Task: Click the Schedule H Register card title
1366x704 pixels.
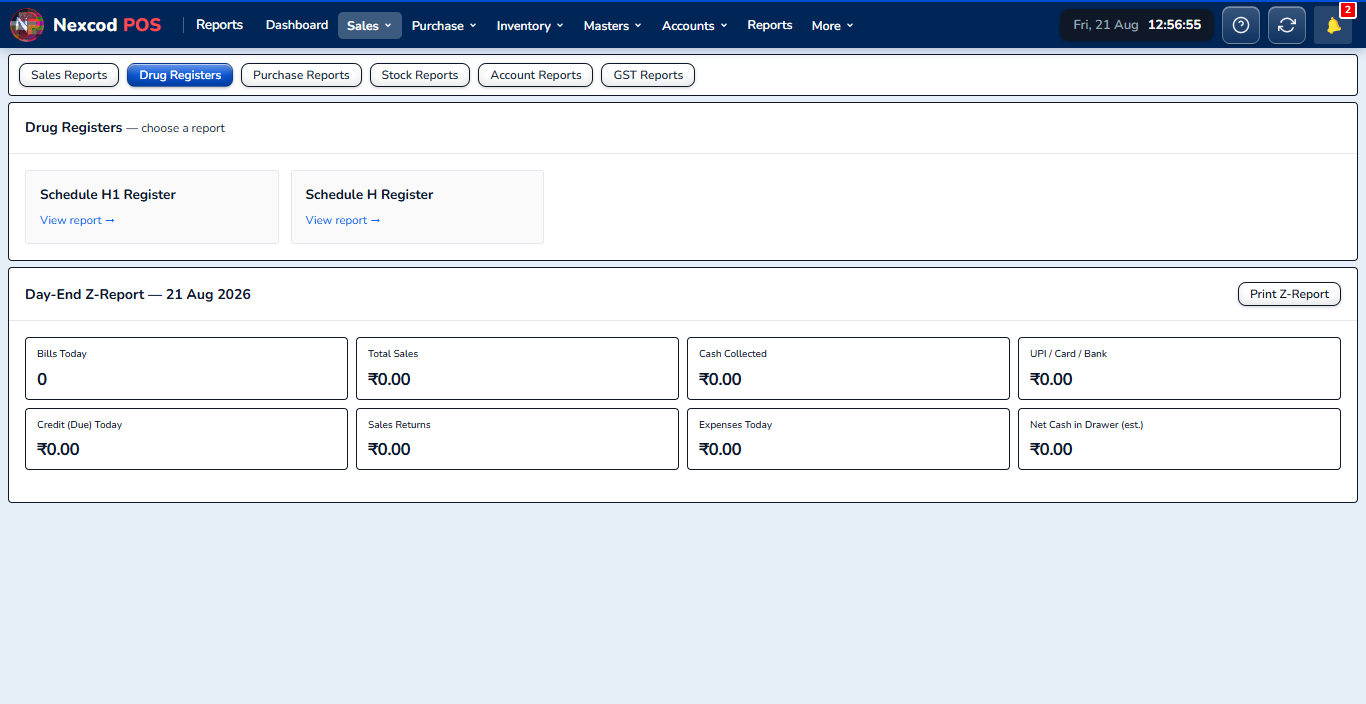Action: pyautogui.click(x=370, y=195)
